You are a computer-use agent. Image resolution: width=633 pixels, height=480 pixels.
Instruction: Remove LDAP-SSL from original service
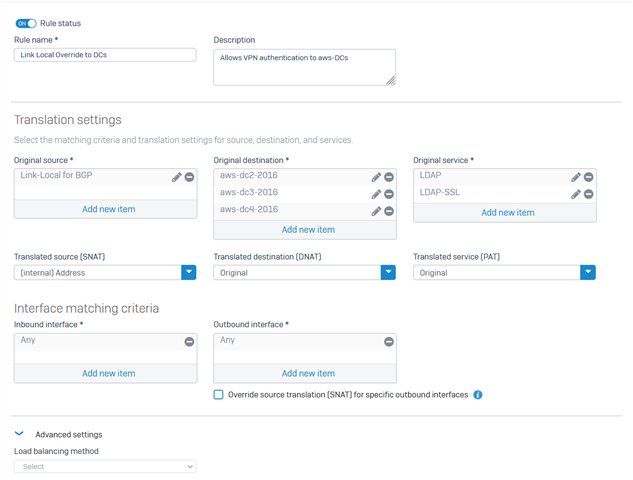pyautogui.click(x=589, y=194)
